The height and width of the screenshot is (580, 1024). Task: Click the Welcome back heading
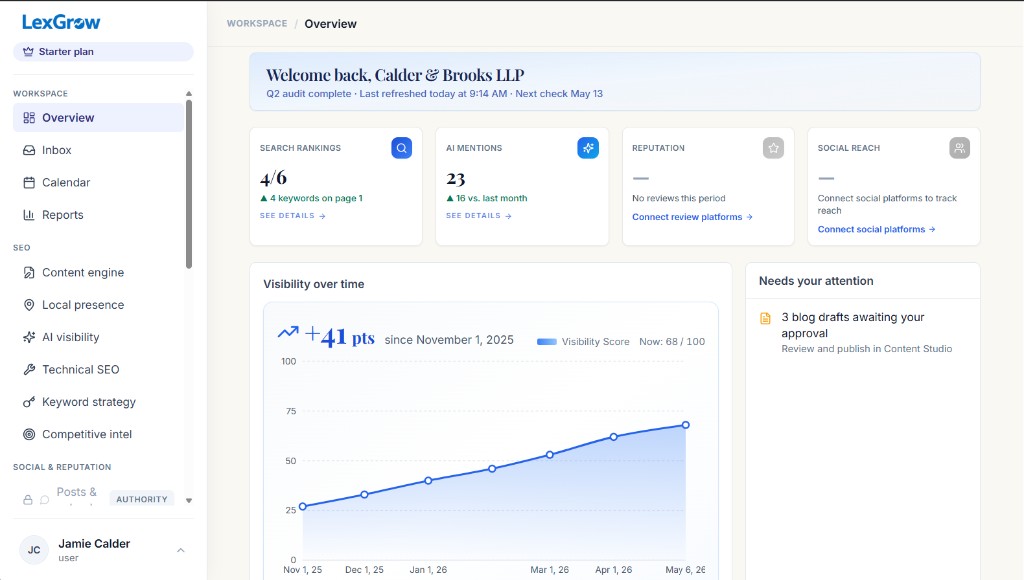tap(395, 74)
